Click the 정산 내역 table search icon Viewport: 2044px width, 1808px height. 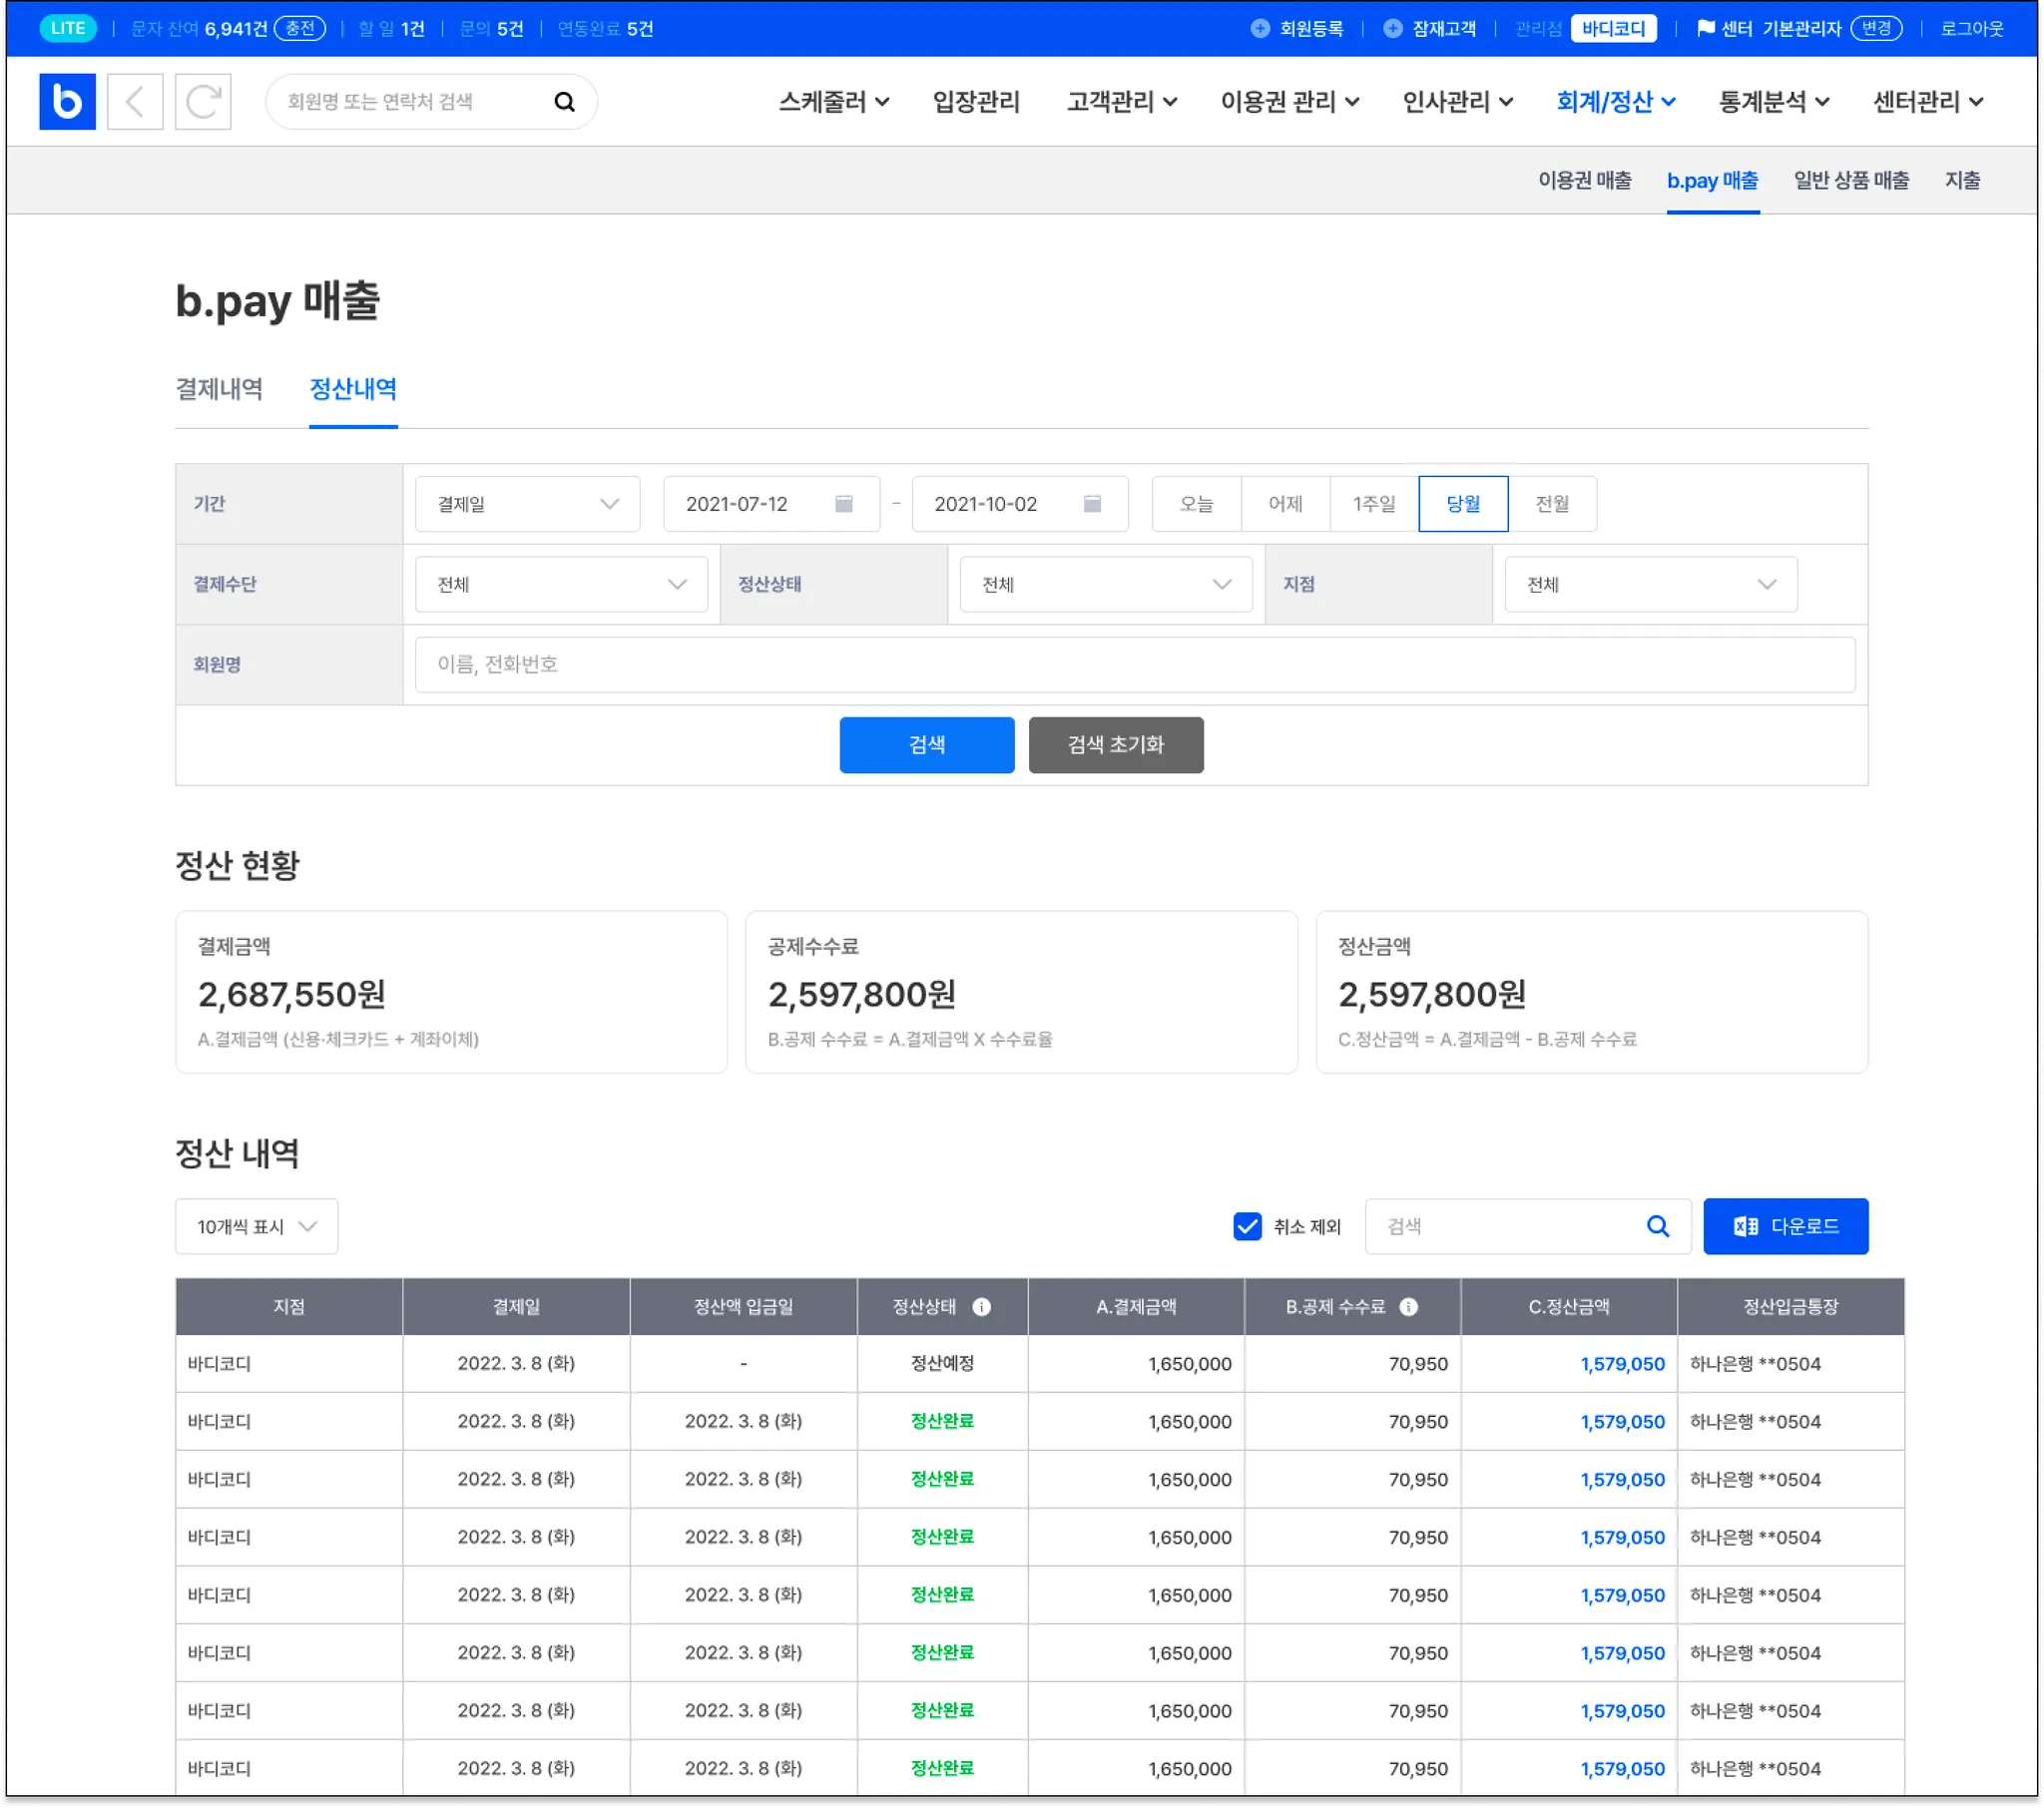[x=1657, y=1227]
